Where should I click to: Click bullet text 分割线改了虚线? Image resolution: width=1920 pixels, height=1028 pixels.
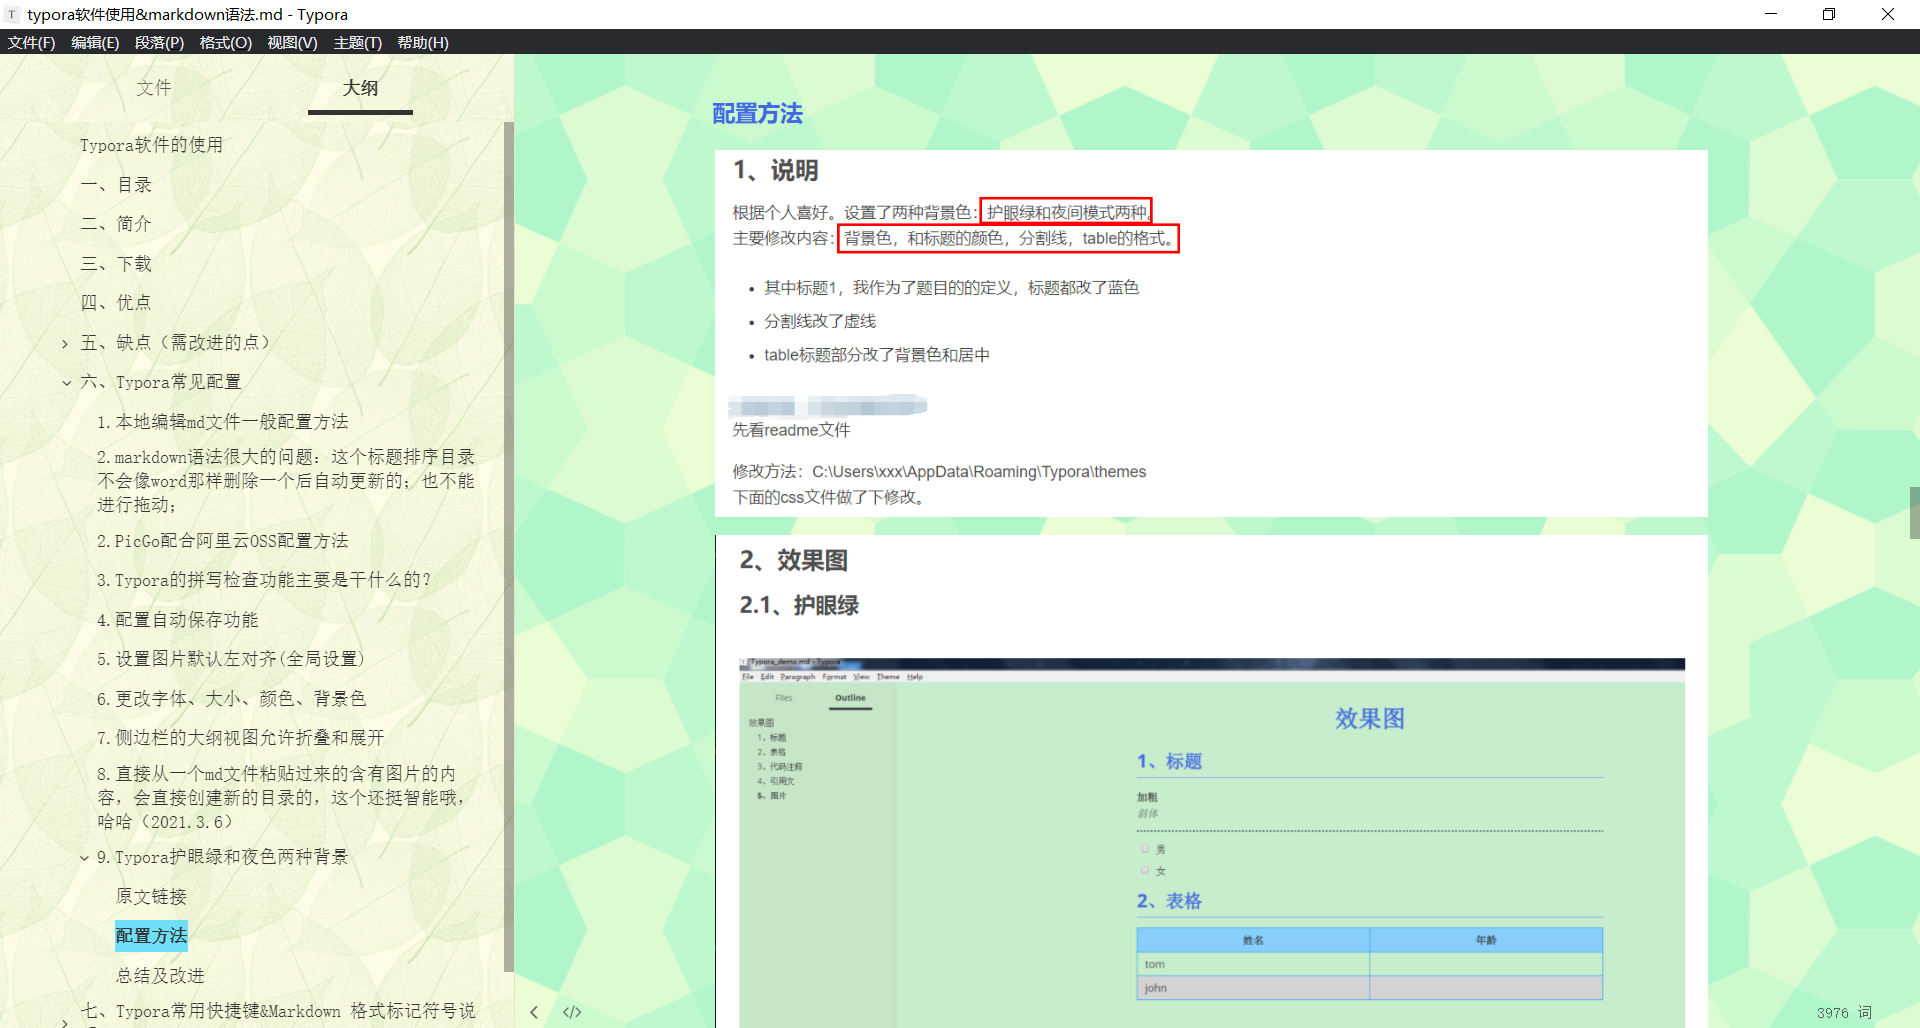820,321
